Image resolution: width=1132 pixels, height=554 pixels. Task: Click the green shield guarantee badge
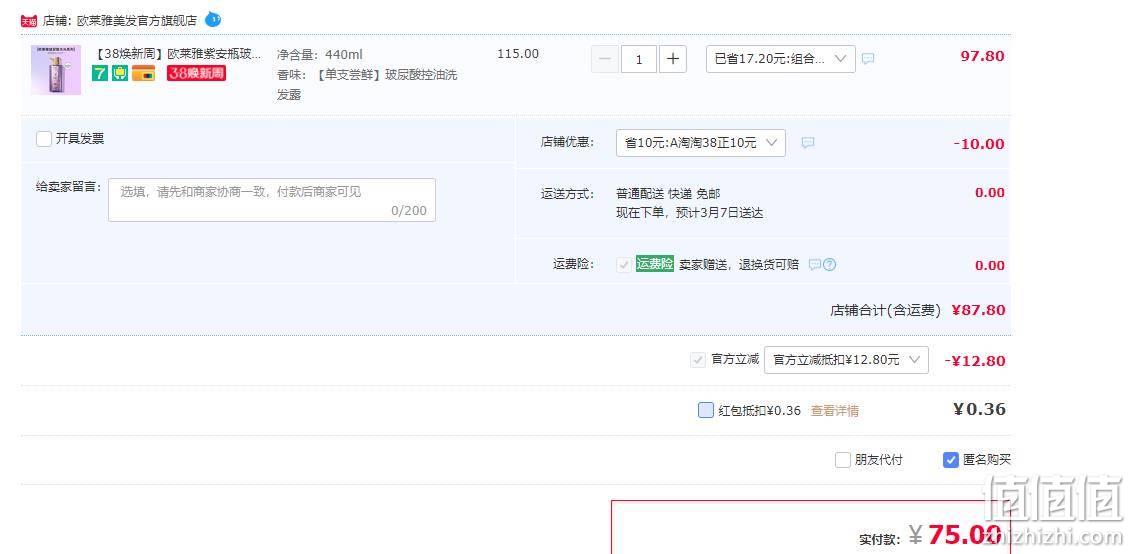(120, 73)
